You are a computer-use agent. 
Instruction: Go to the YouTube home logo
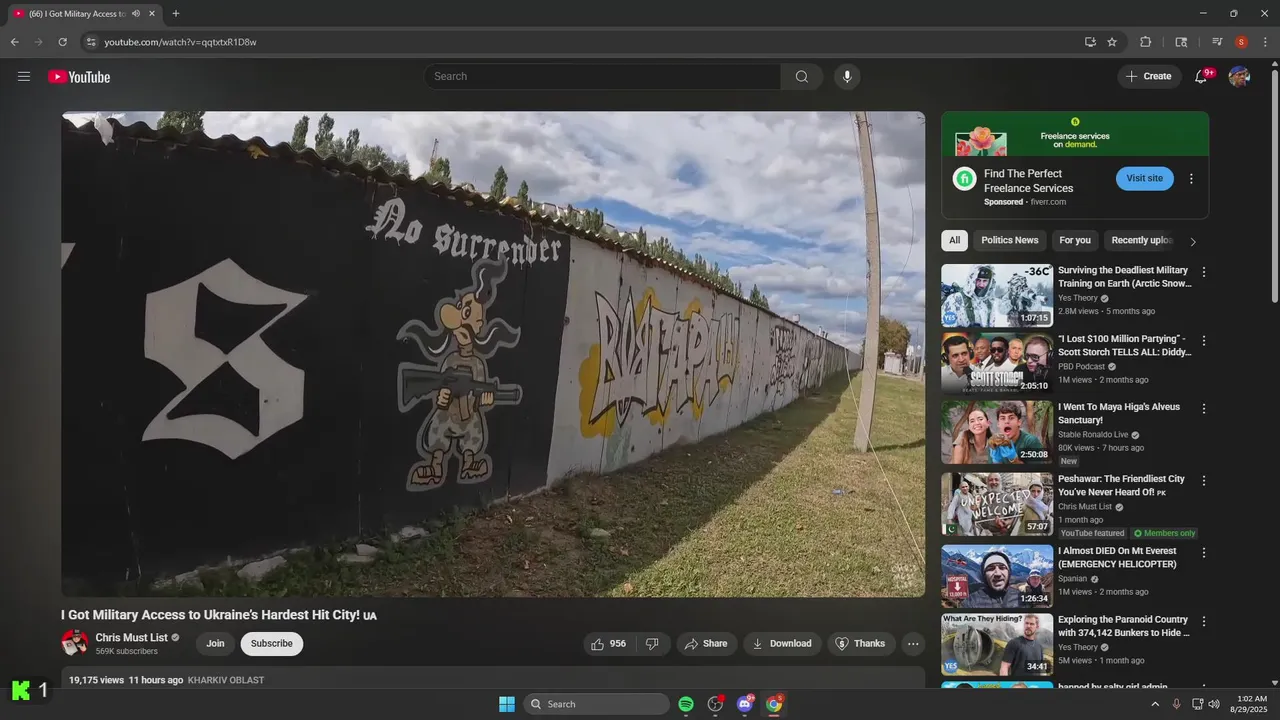point(79,77)
